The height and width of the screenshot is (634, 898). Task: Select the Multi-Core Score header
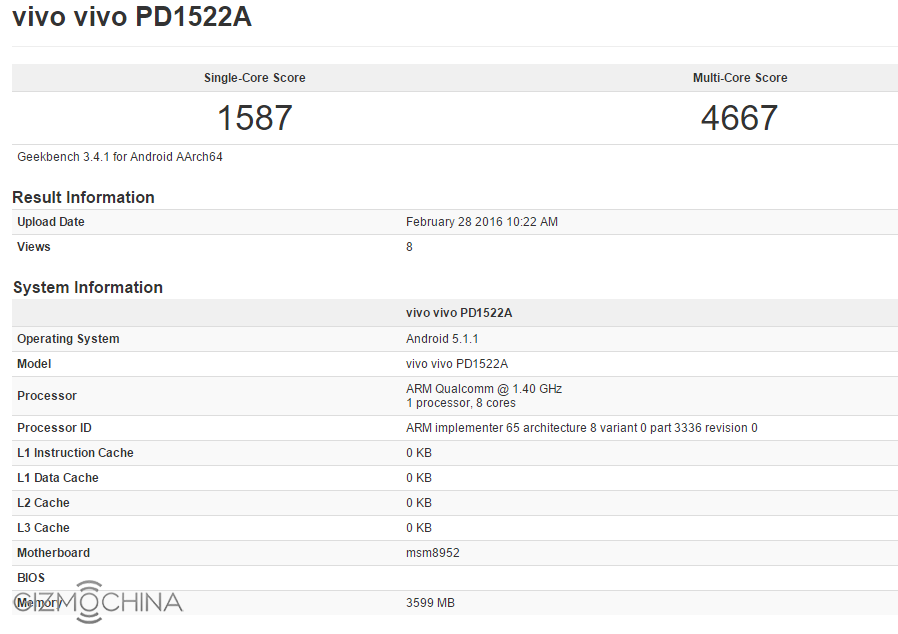click(x=740, y=78)
